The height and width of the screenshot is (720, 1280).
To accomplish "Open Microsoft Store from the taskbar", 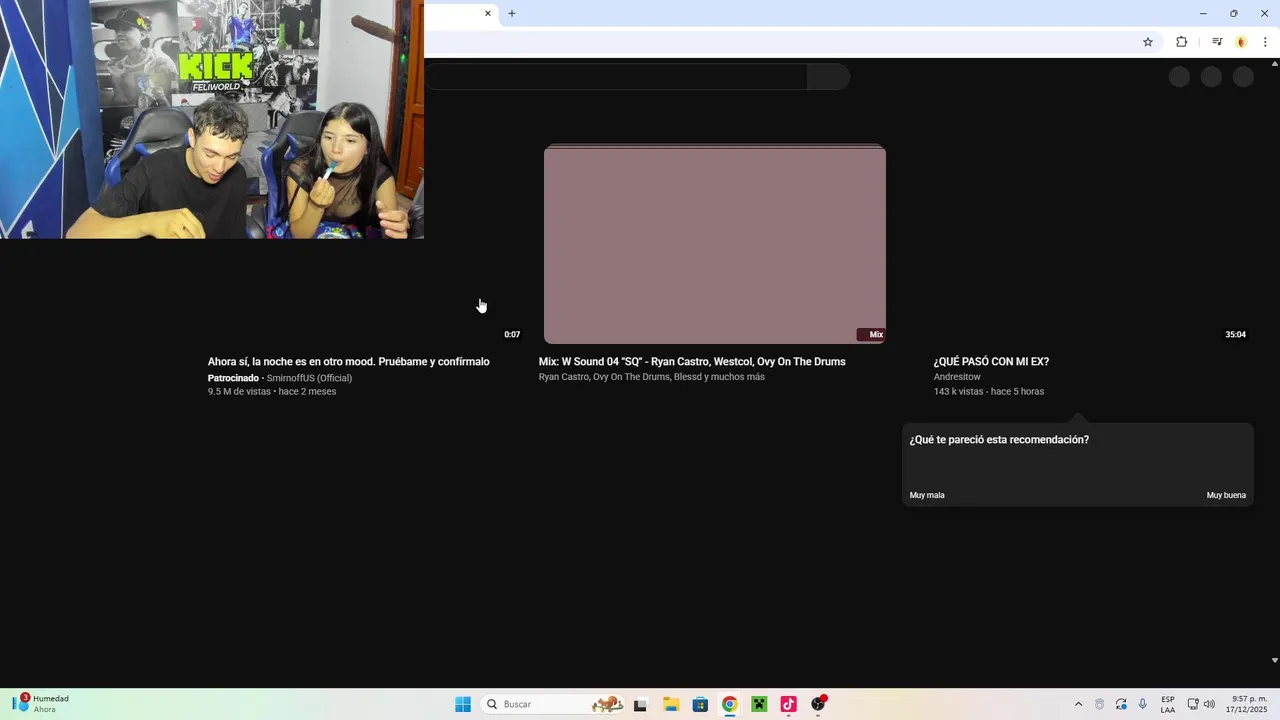I will click(x=700, y=704).
